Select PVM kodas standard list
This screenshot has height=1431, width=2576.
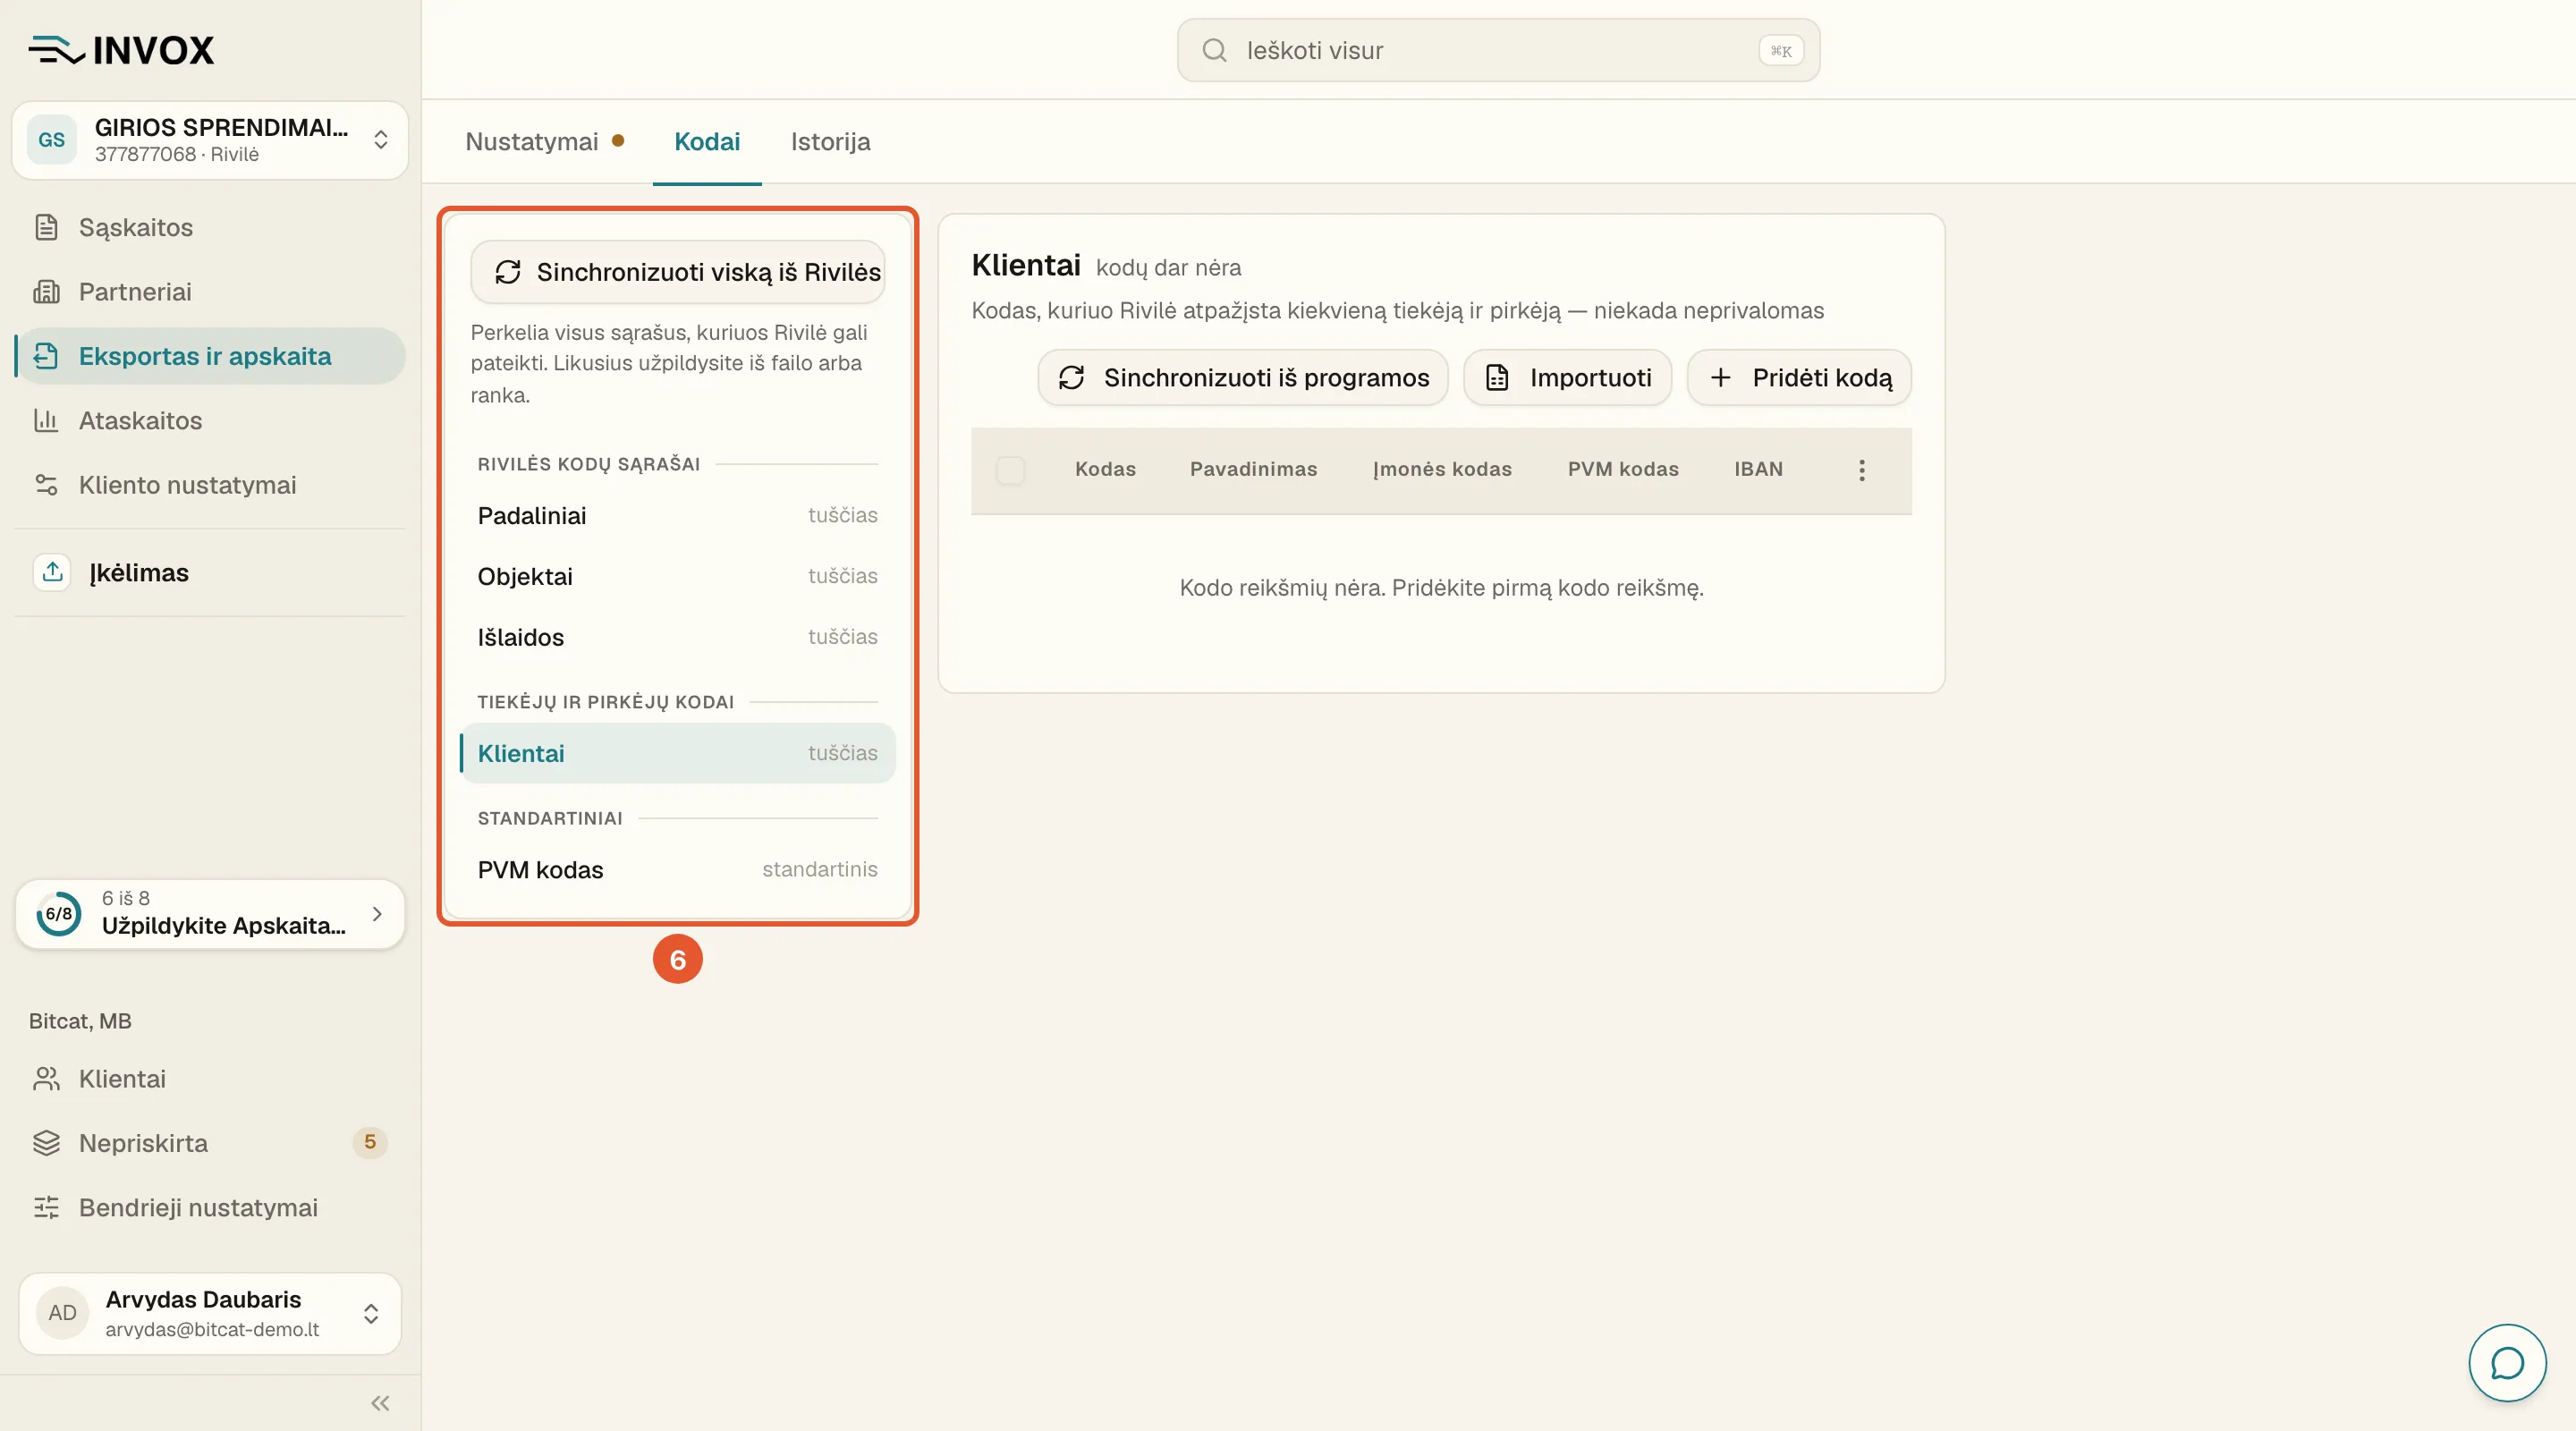click(677, 870)
